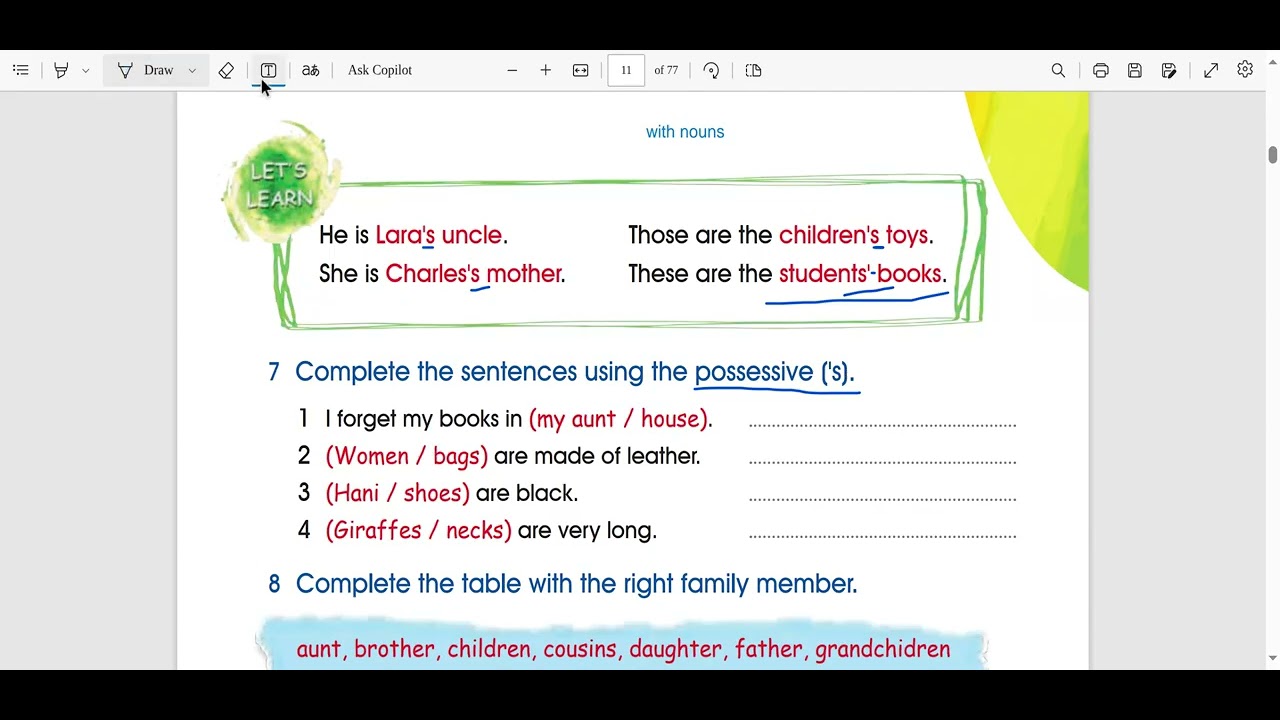
Task: Click '(Giraffes / necks)' text
Action: coord(419,530)
